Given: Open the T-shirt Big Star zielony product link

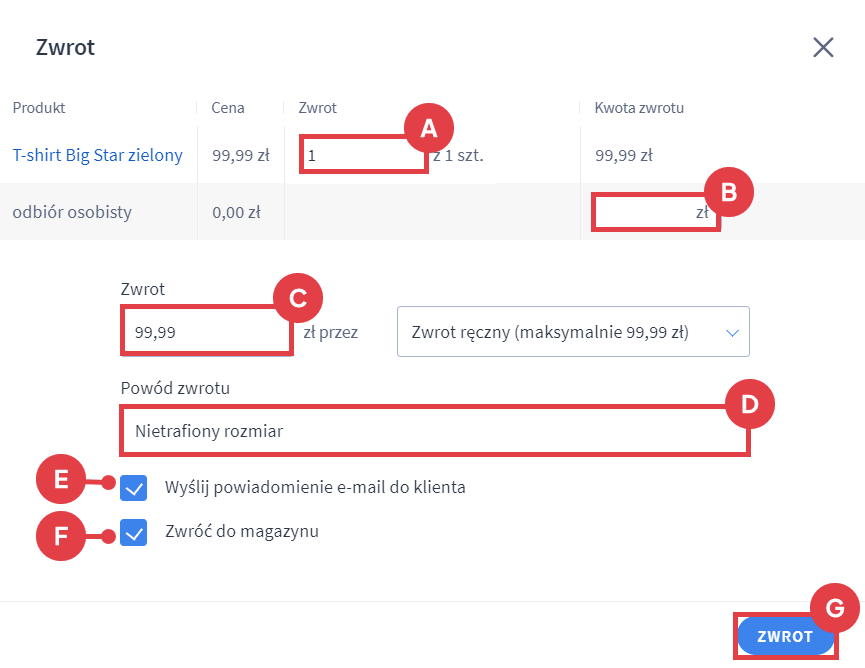Looking at the screenshot, I should click(x=98, y=155).
